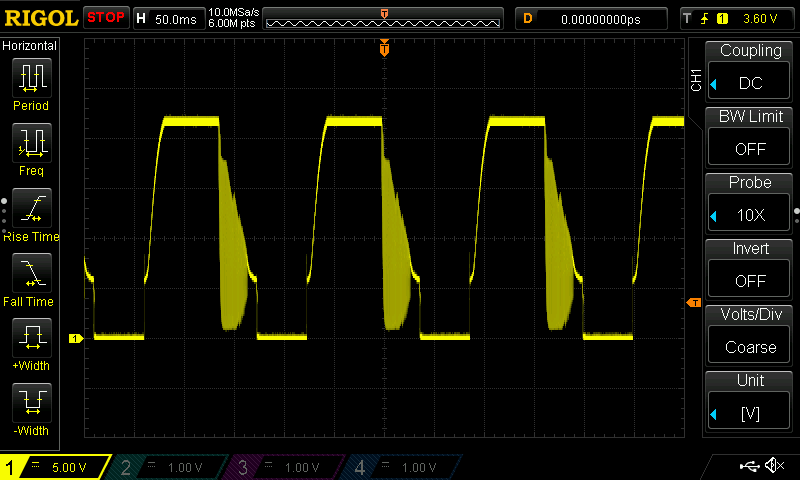800x480 pixels.
Task: Select channel 1 tab 5.00 V
Action: click(x=55, y=467)
